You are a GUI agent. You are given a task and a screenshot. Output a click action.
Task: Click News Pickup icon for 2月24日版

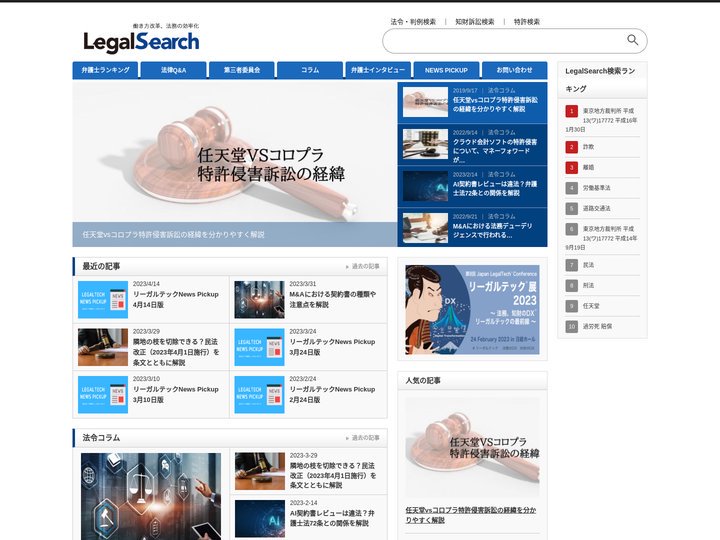(x=259, y=395)
